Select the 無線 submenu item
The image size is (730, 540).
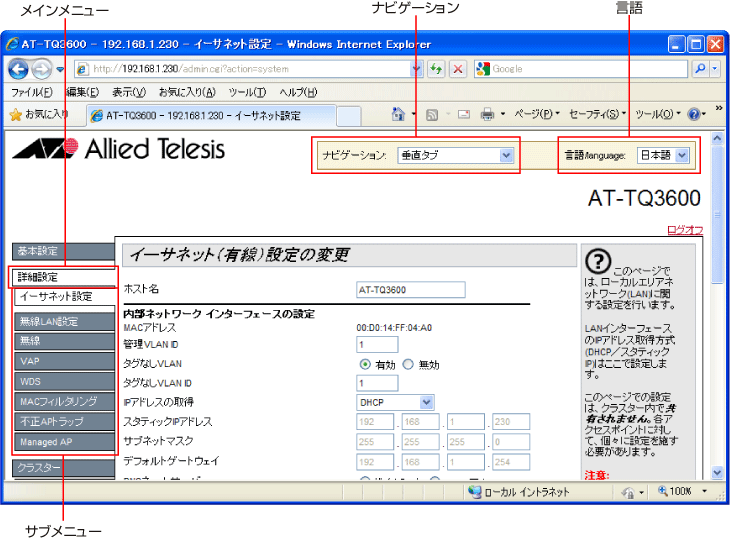tap(65, 341)
